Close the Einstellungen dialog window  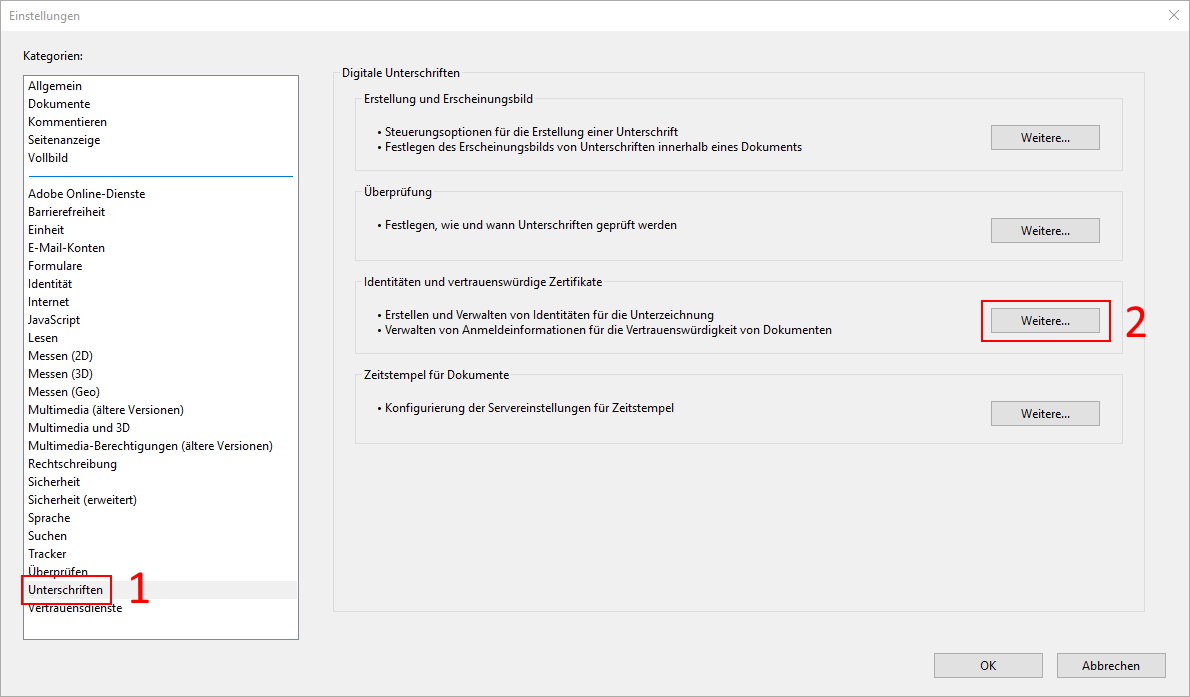tap(1173, 15)
